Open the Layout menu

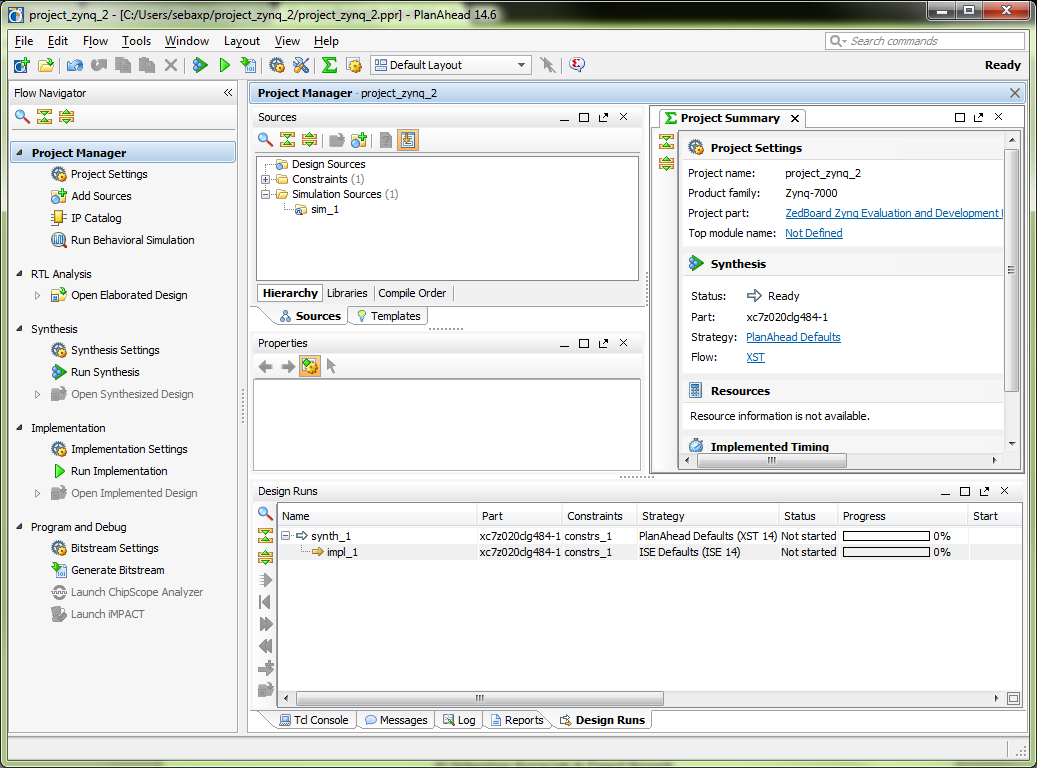click(x=242, y=41)
